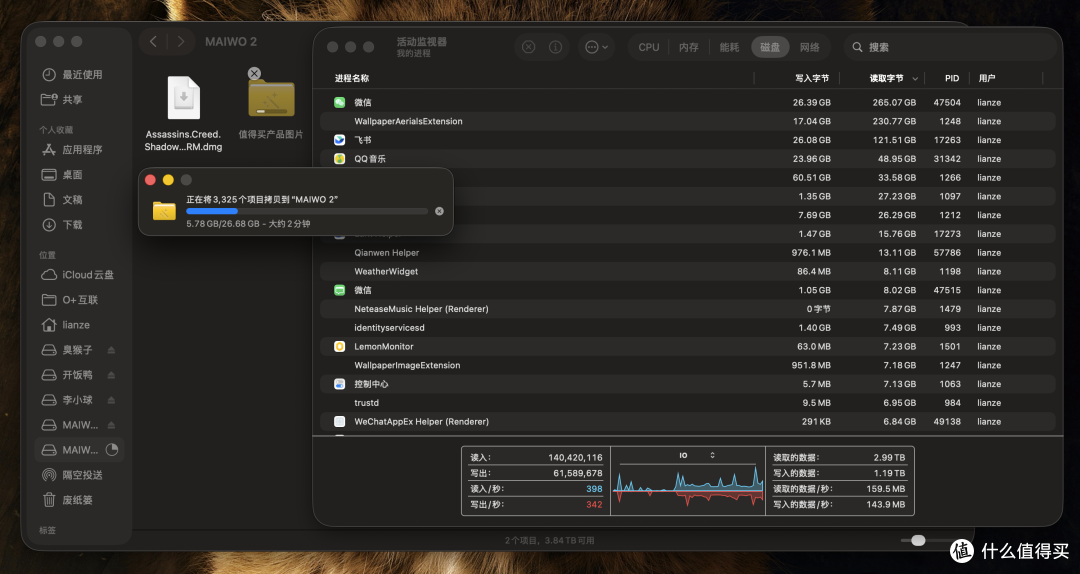The image size is (1080, 574).
Task: Stop copying 值得买产品图片 via its x badge
Action: pos(254,73)
